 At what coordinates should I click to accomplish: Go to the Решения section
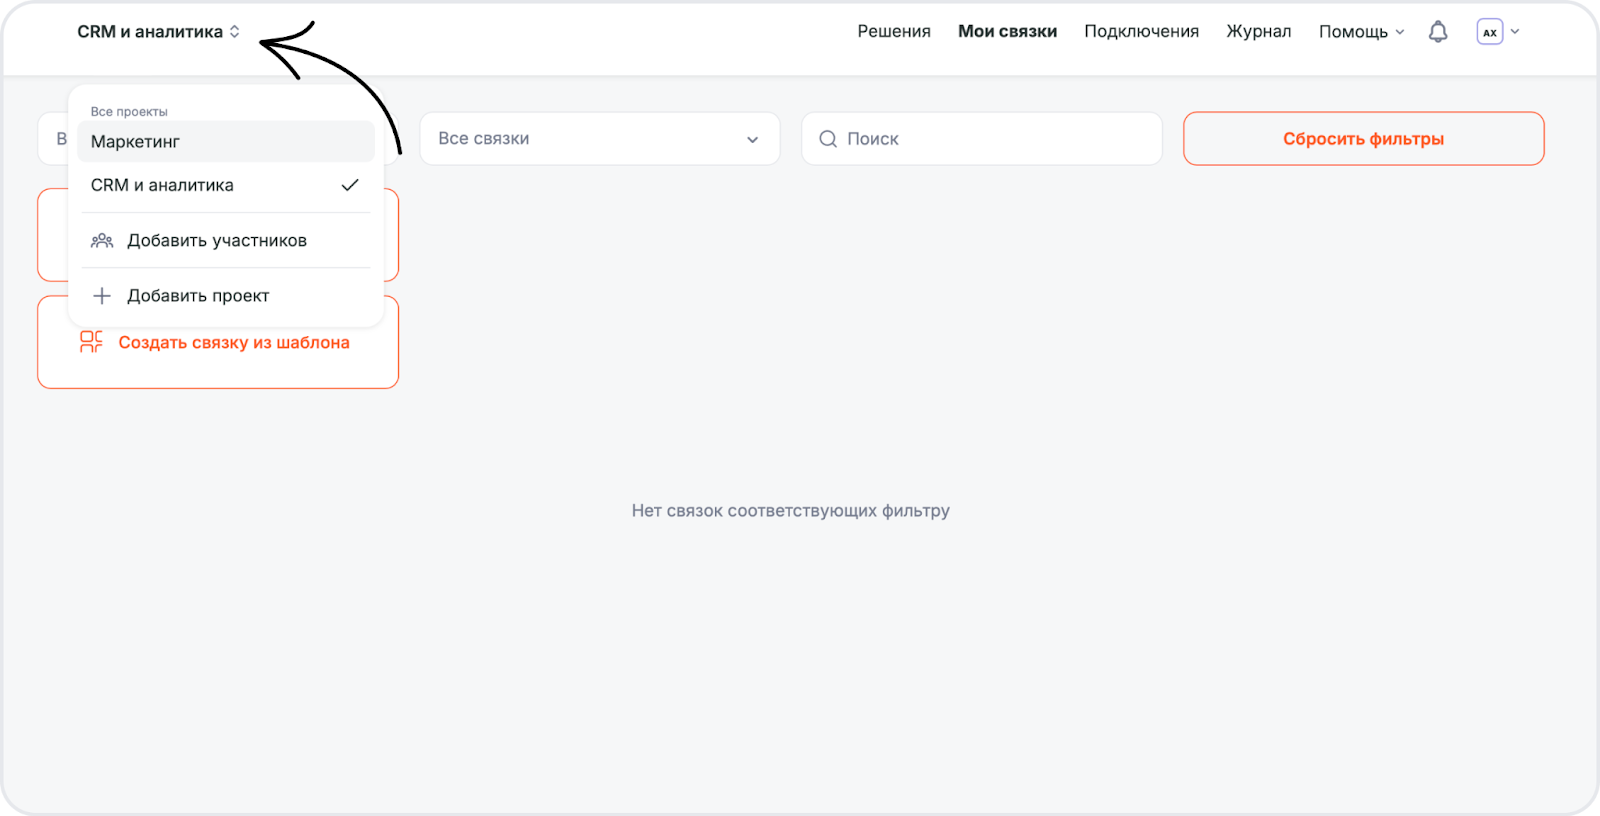pyautogui.click(x=894, y=32)
